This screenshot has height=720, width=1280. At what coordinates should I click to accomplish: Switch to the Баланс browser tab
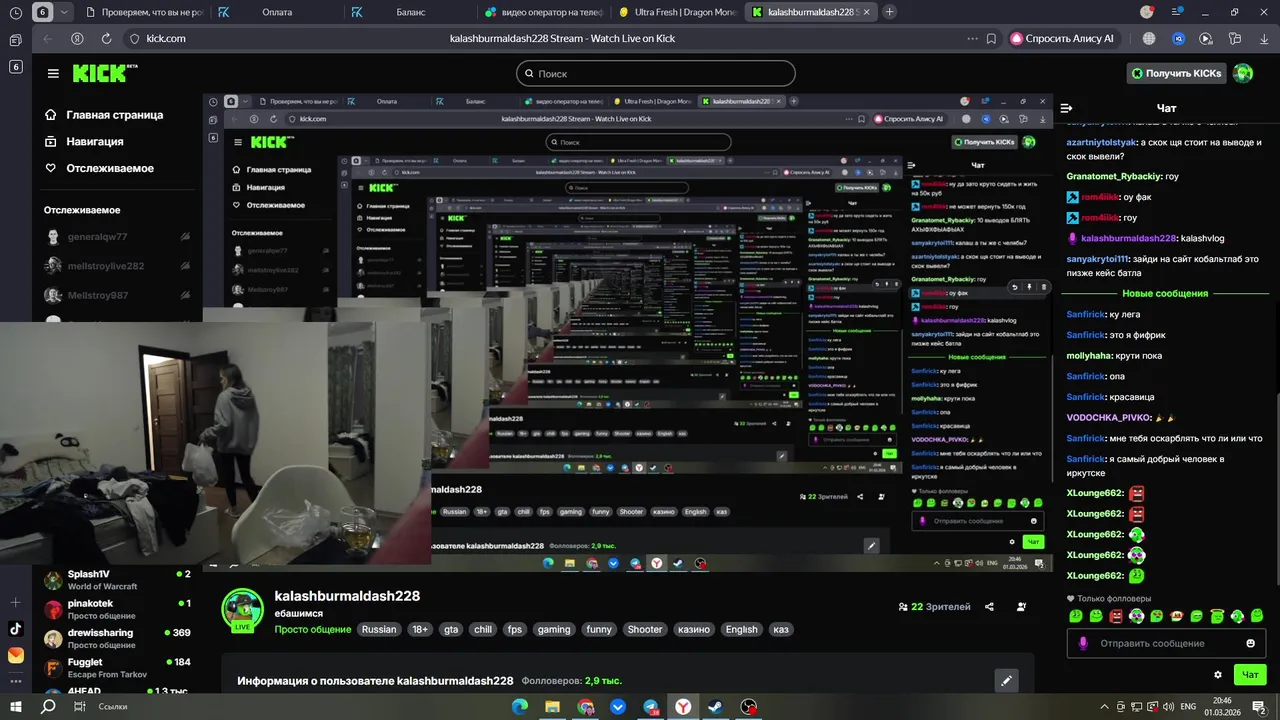pyautogui.click(x=410, y=12)
